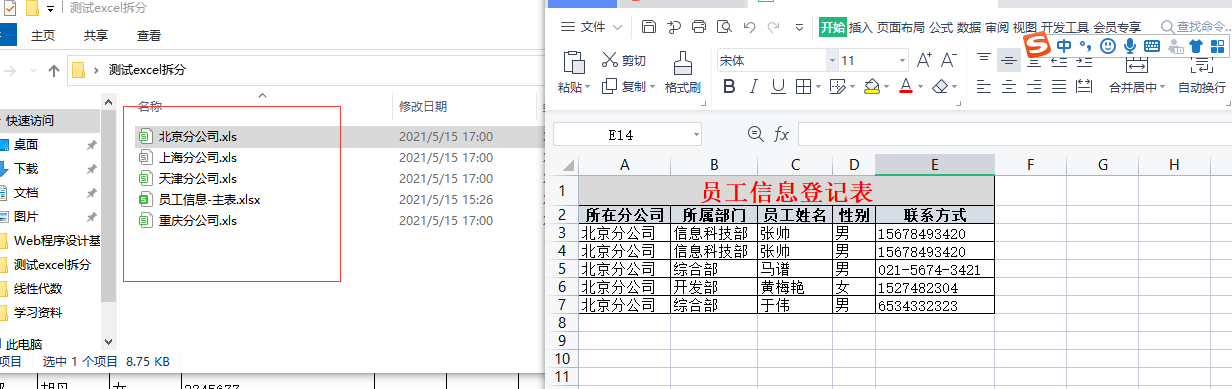Screen dimensions: 1232x389
Task: Click the Print icon in WPS toolbar
Action: (x=699, y=27)
